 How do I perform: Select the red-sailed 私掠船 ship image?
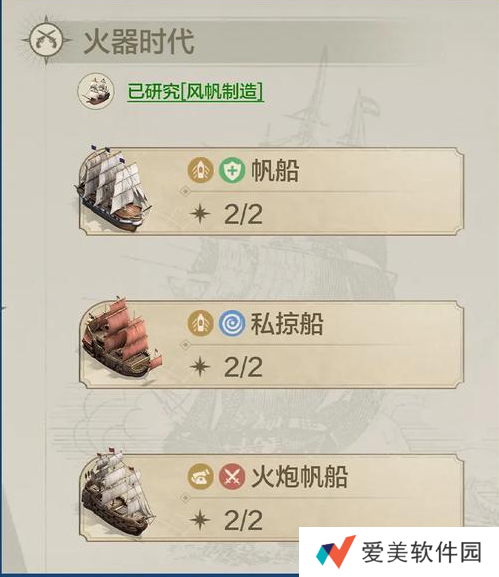121,341
